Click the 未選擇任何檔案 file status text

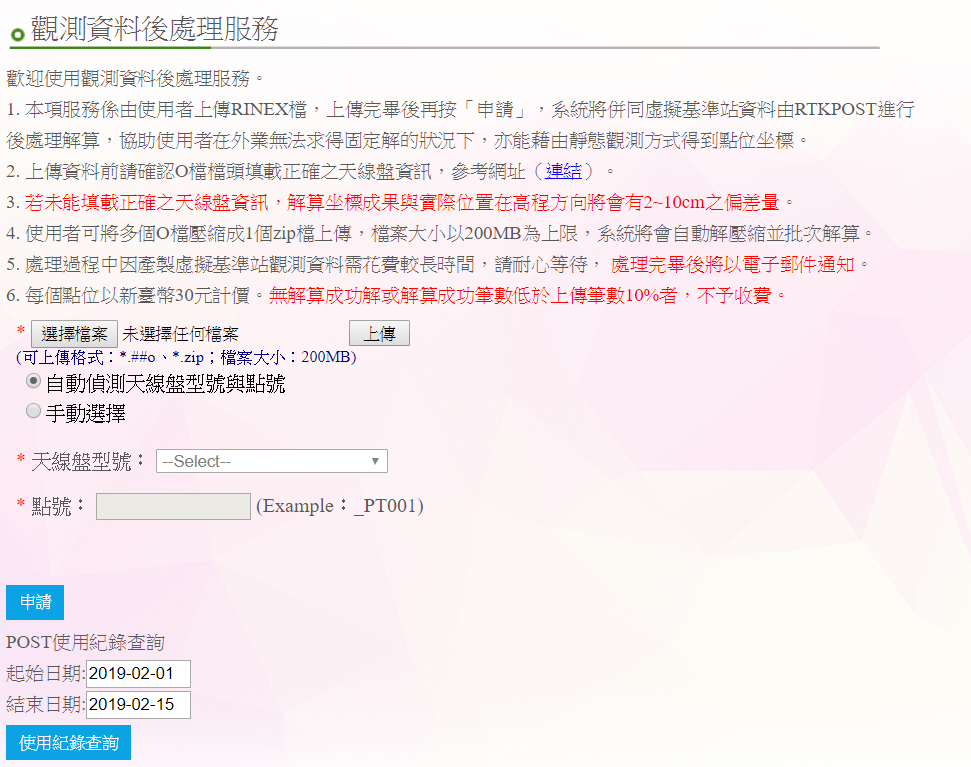tap(180, 334)
